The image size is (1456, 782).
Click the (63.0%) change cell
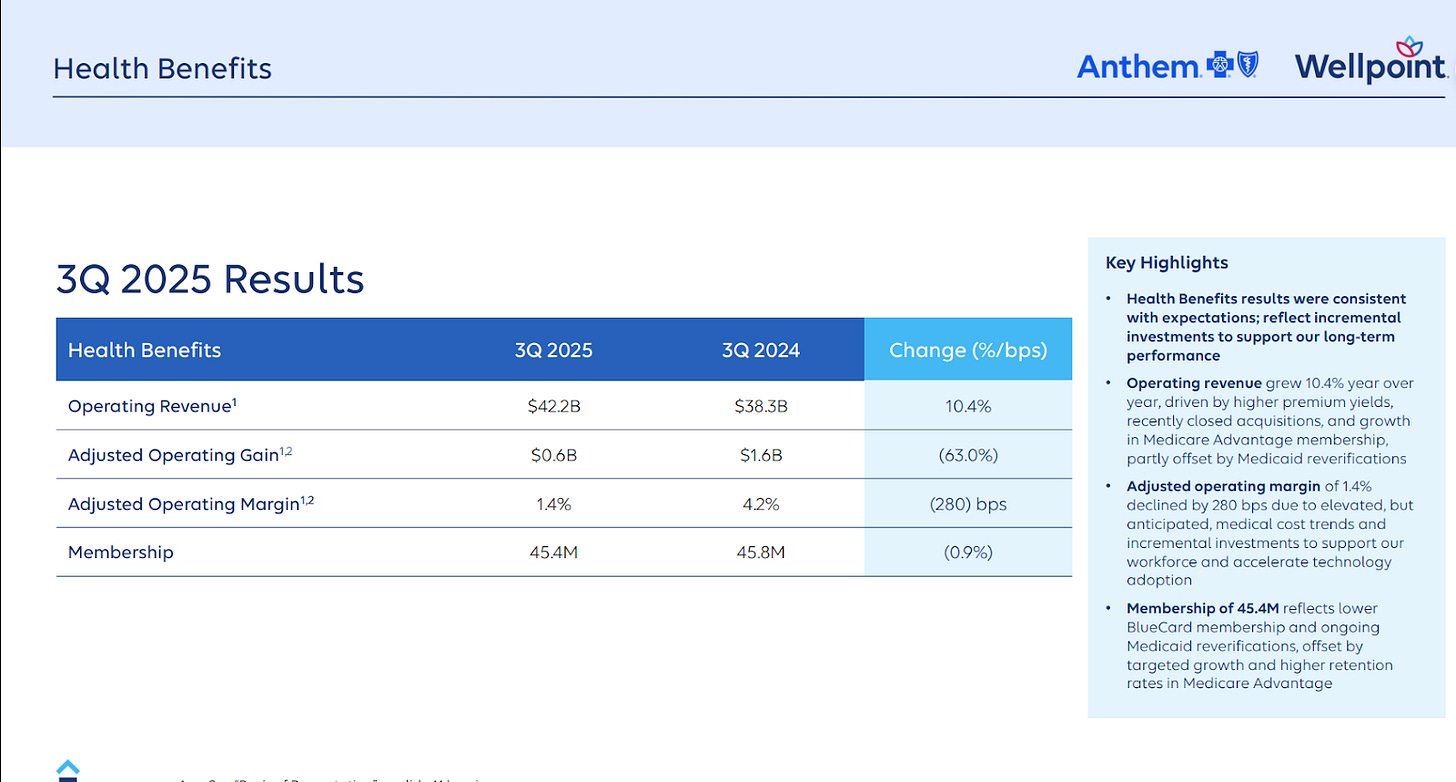coord(968,456)
